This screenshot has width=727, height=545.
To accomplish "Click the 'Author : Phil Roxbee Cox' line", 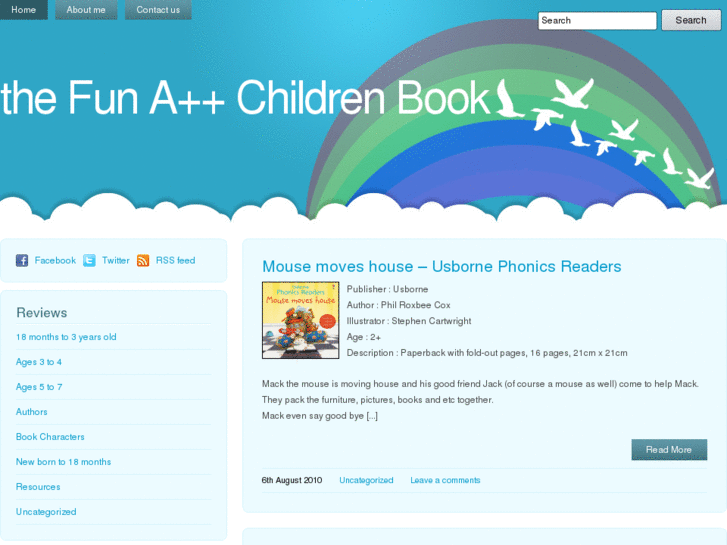I will coord(399,305).
